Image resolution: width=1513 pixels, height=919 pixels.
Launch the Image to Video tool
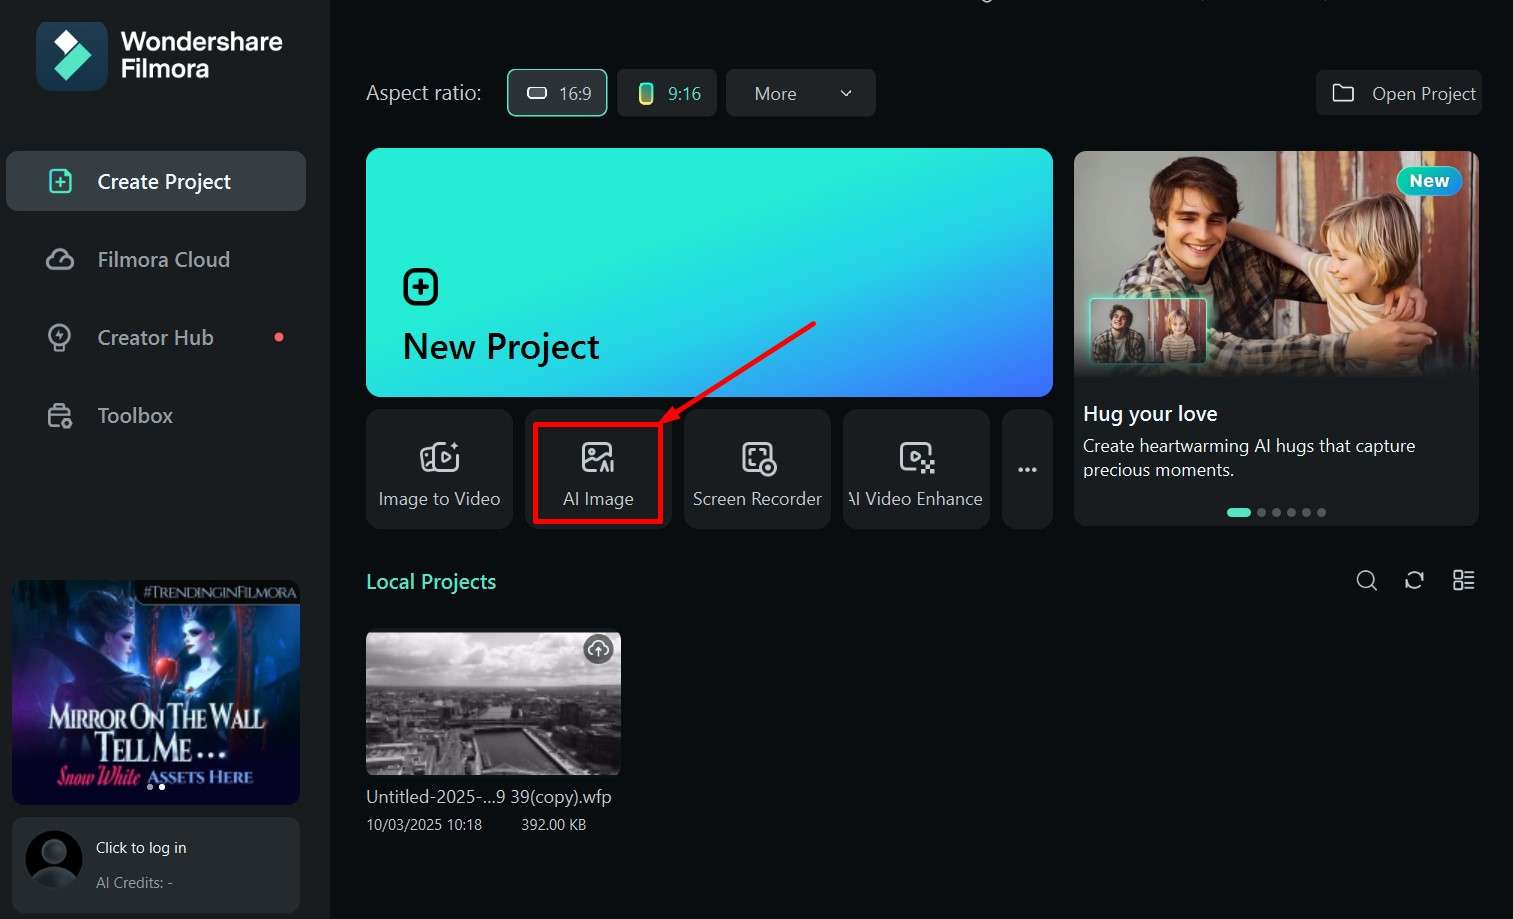tap(439, 469)
